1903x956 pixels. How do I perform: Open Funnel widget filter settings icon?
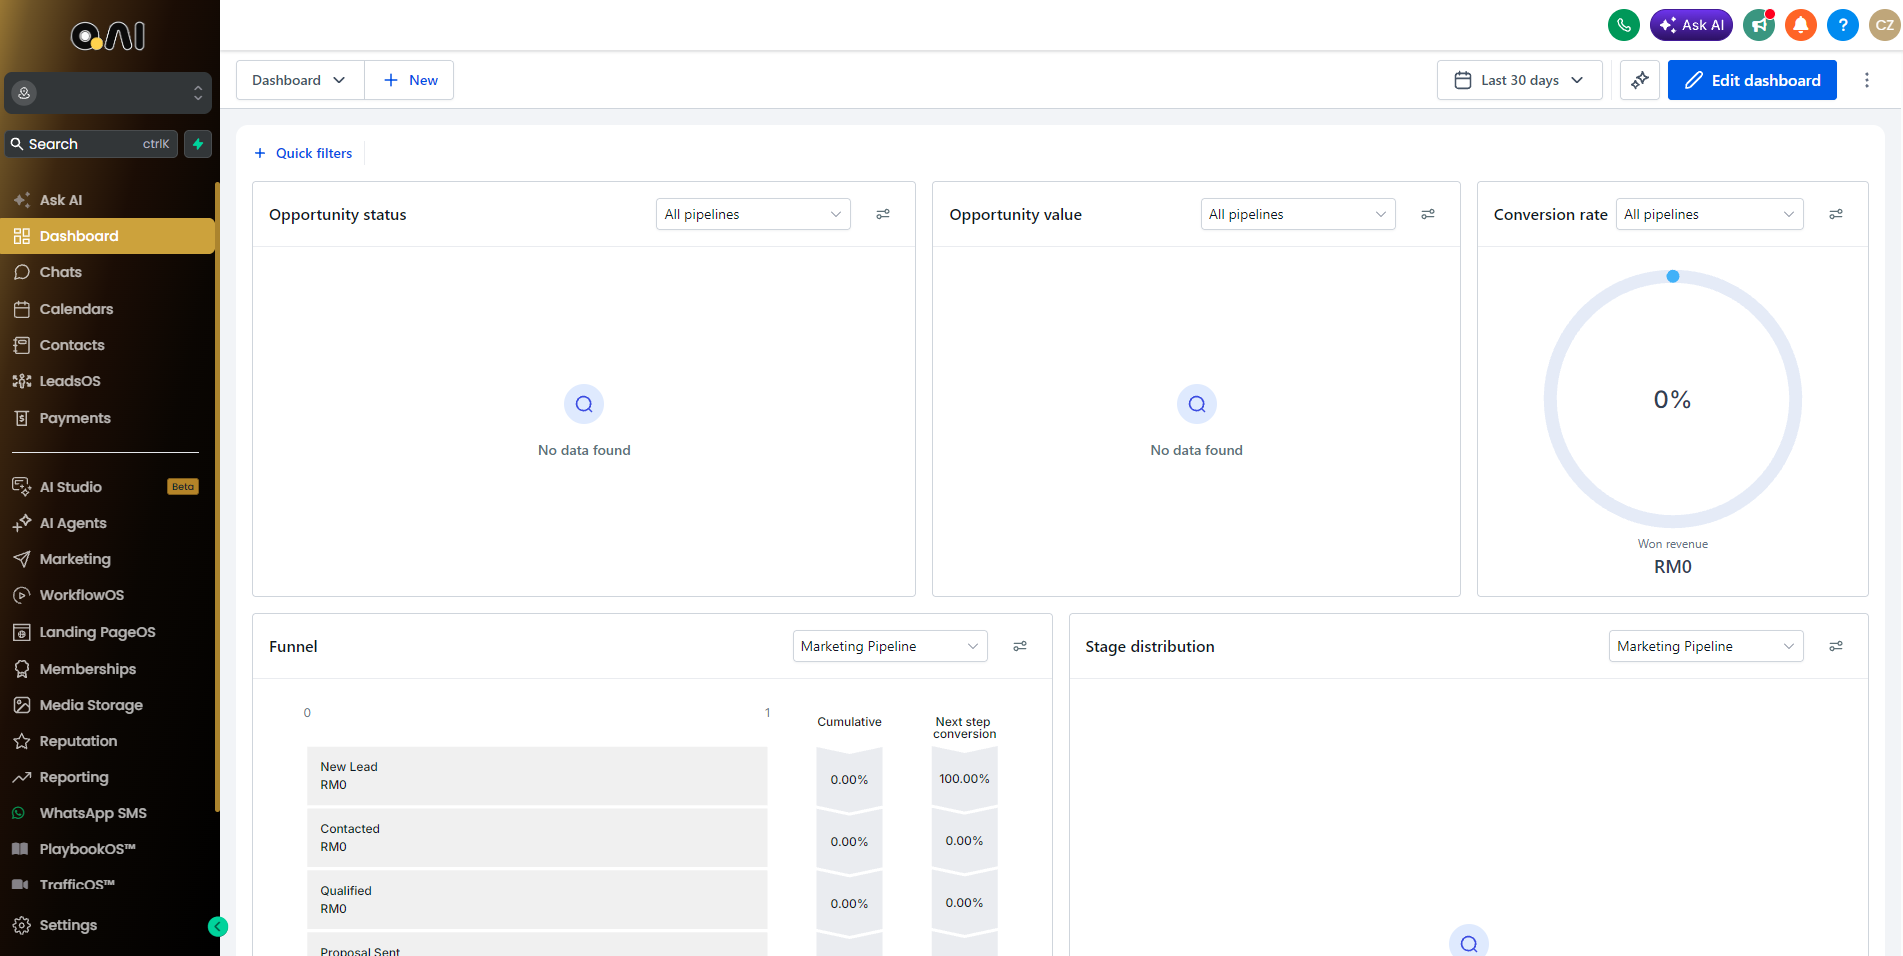pyautogui.click(x=1020, y=646)
